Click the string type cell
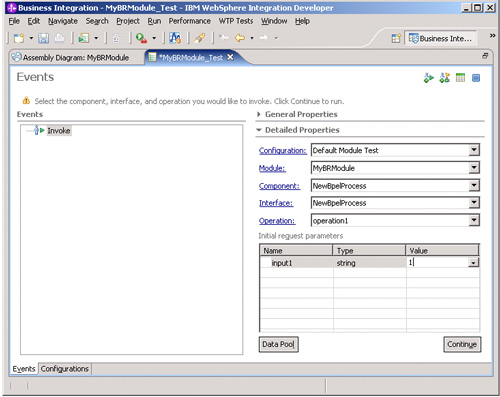The width and height of the screenshot is (500, 397). [x=369, y=263]
